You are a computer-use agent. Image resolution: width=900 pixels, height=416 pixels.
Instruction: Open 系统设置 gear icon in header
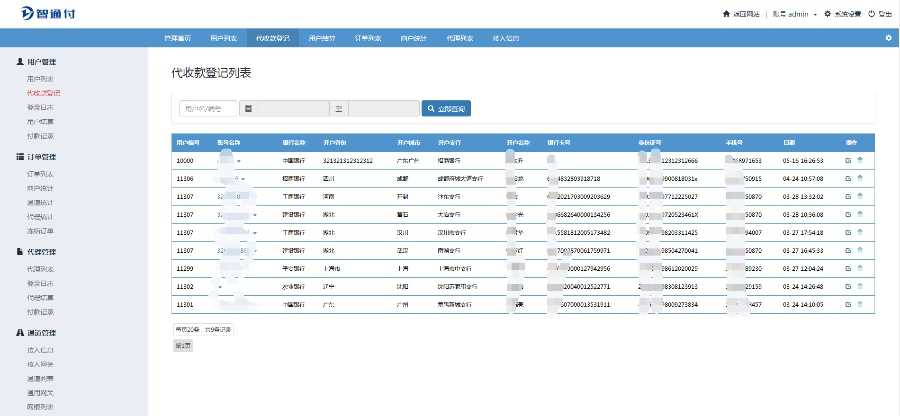[x=827, y=14]
